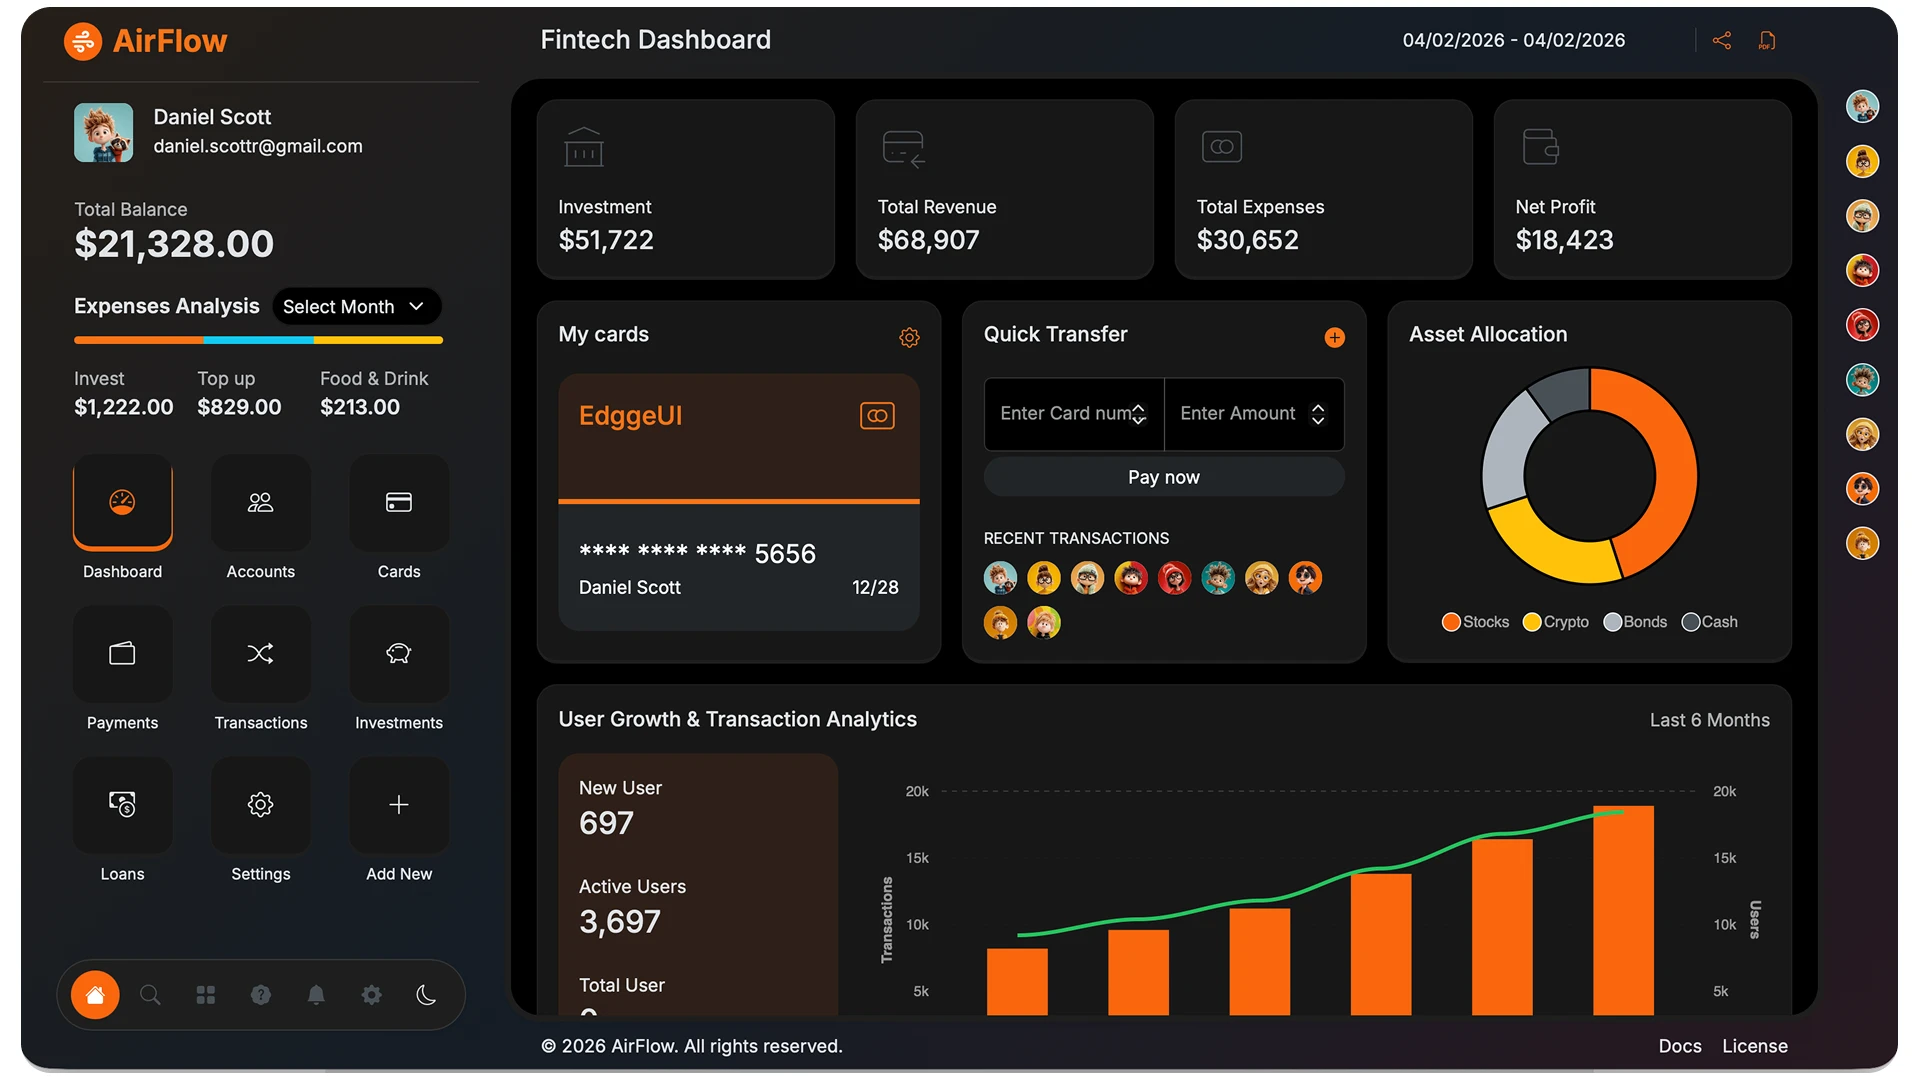Click the top avatar in the right user strip

click(1862, 107)
